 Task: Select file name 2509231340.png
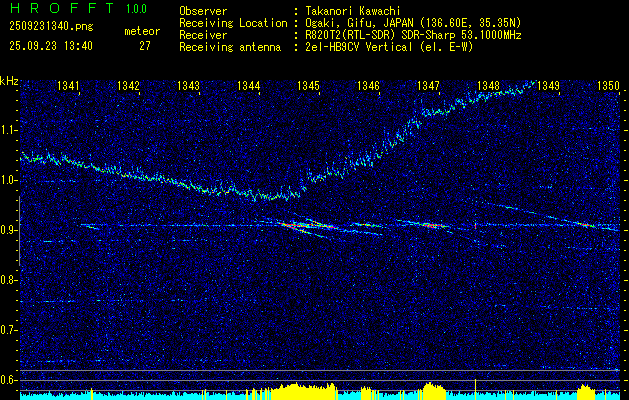point(51,27)
